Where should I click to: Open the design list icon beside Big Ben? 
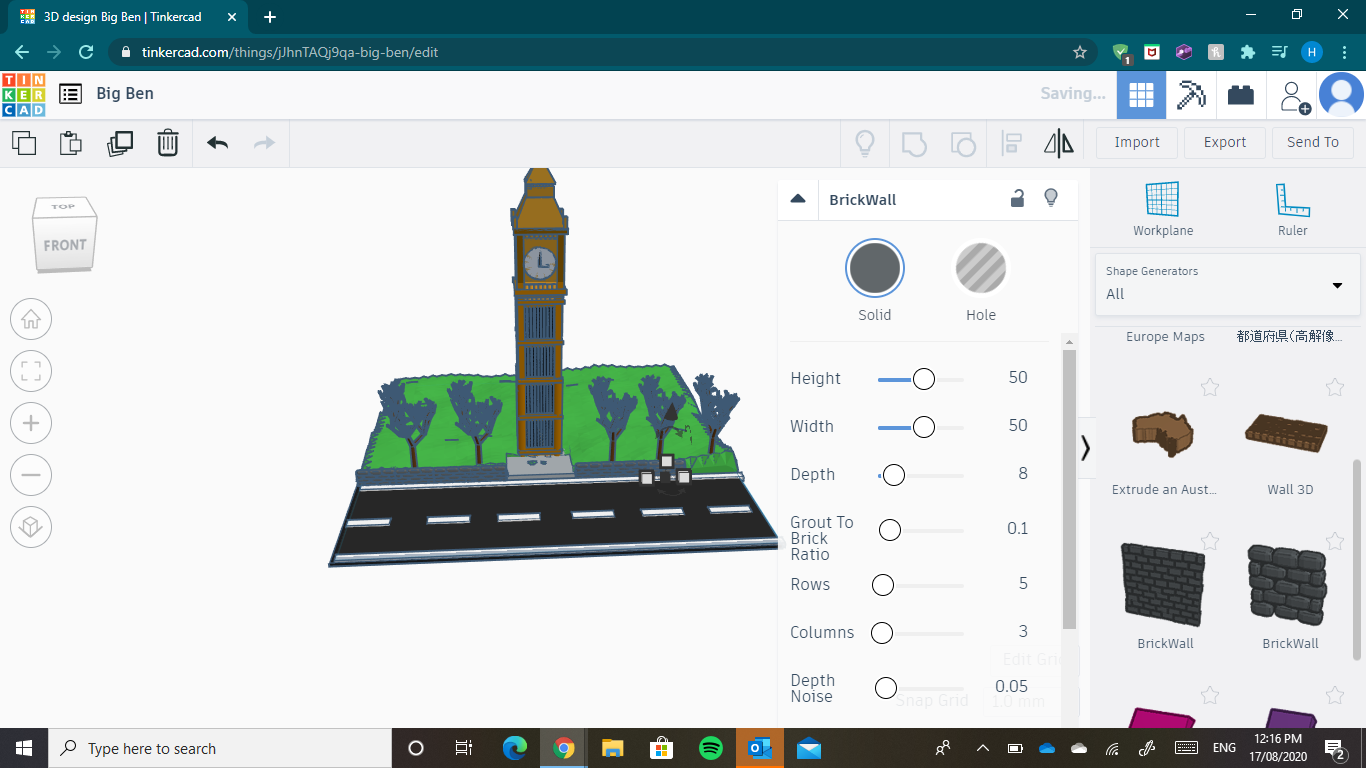tap(70, 94)
